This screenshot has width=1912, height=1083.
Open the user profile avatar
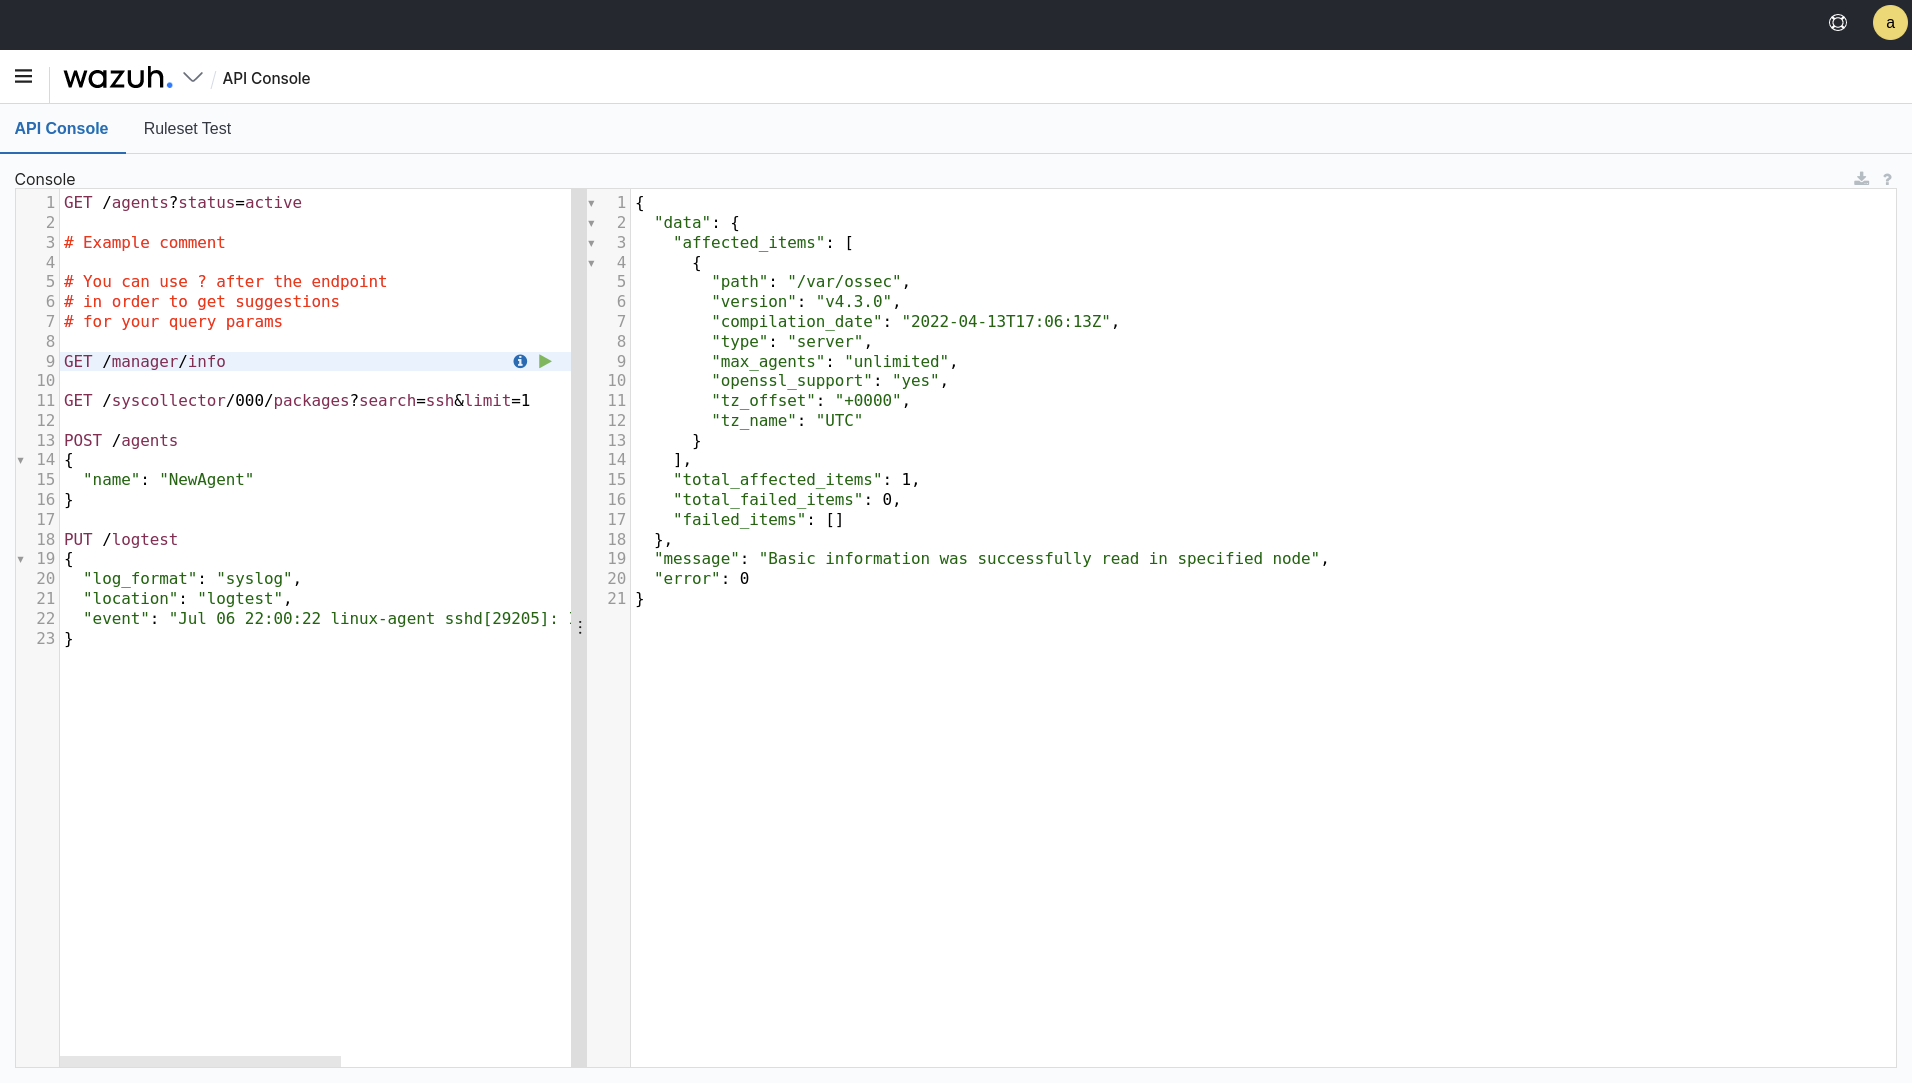[x=1889, y=22]
